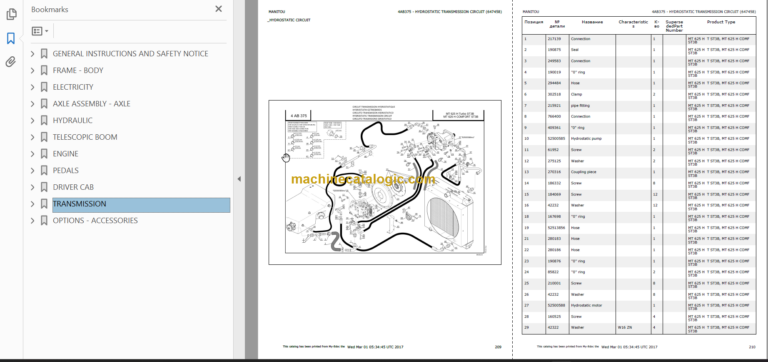Click the _HYDROSTATIC CIRCUIT heading text
768x362 pixels.
289,20
